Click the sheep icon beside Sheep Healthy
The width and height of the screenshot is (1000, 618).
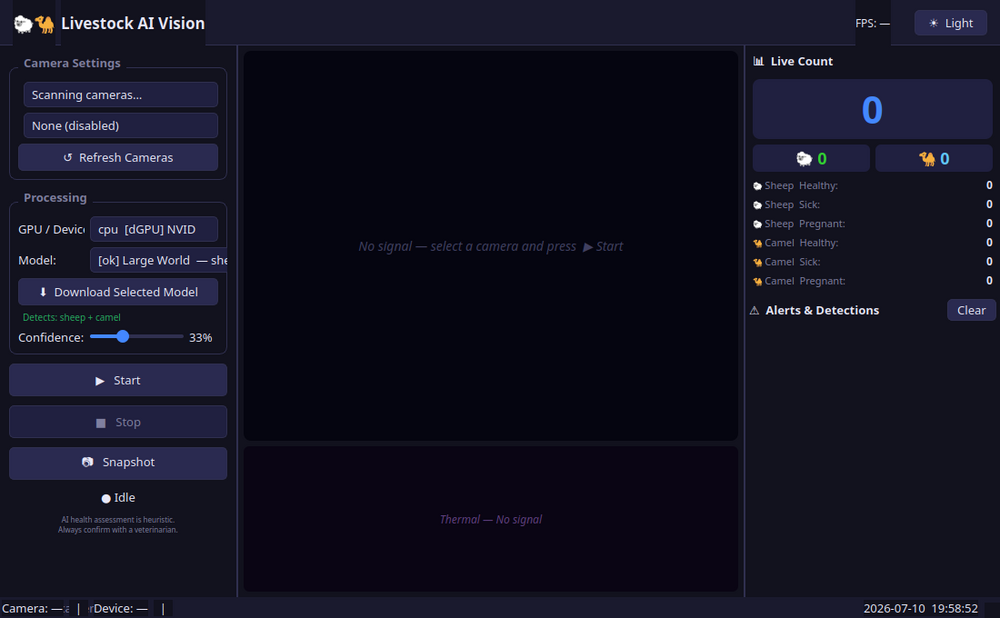click(757, 186)
